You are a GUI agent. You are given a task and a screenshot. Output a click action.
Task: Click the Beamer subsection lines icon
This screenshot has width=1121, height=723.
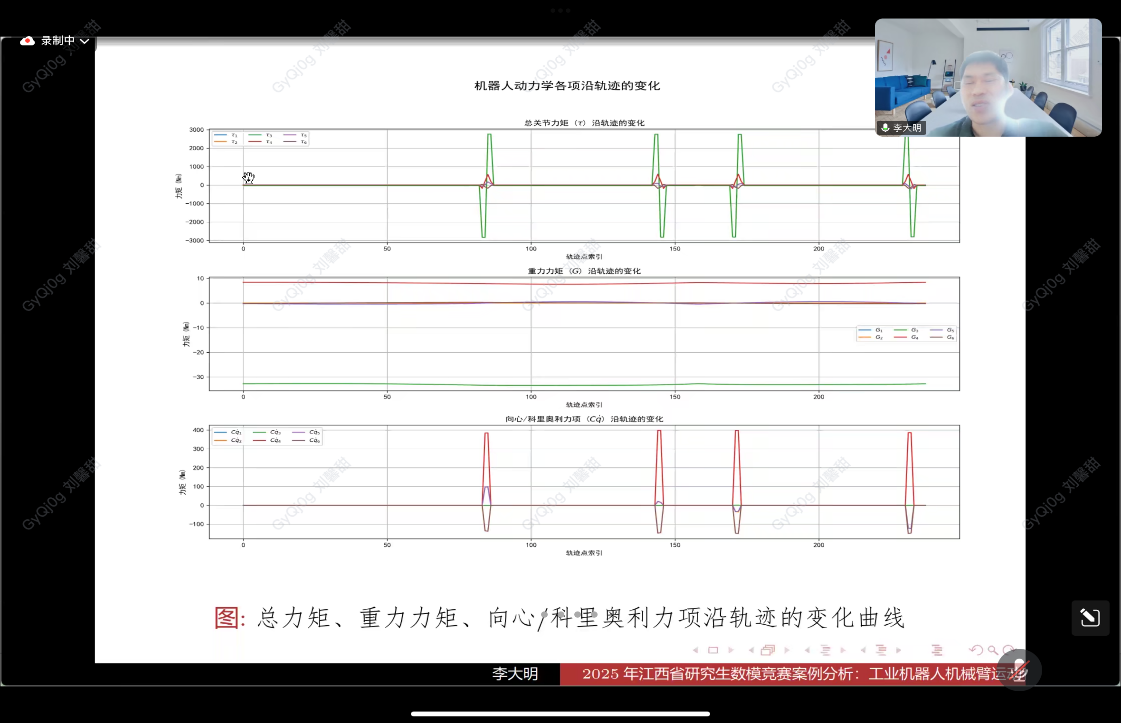tap(825, 650)
